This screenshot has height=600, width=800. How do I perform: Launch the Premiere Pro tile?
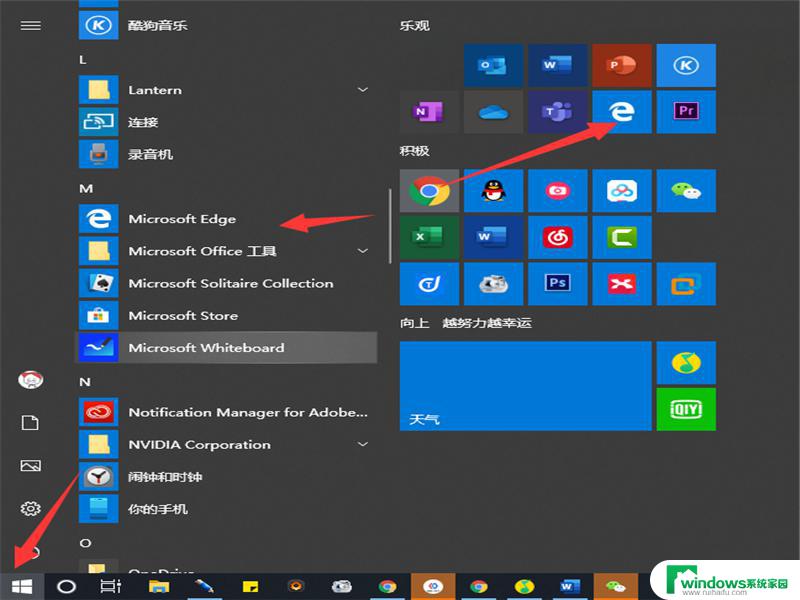[686, 112]
